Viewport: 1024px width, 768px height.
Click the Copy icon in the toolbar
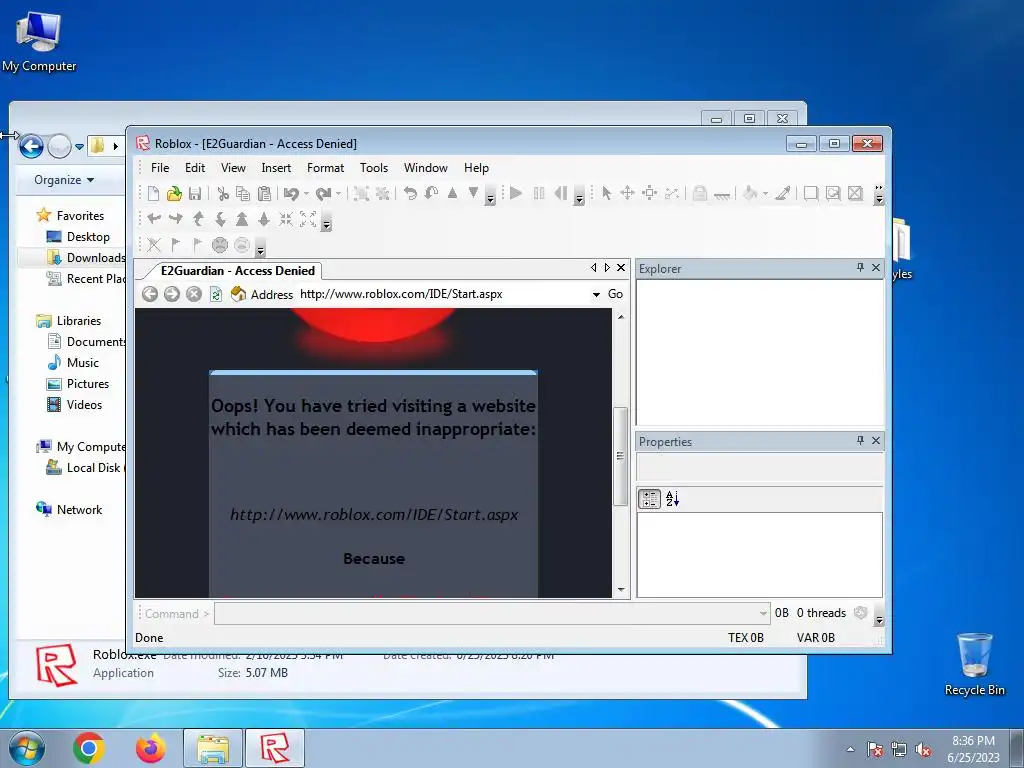243,193
